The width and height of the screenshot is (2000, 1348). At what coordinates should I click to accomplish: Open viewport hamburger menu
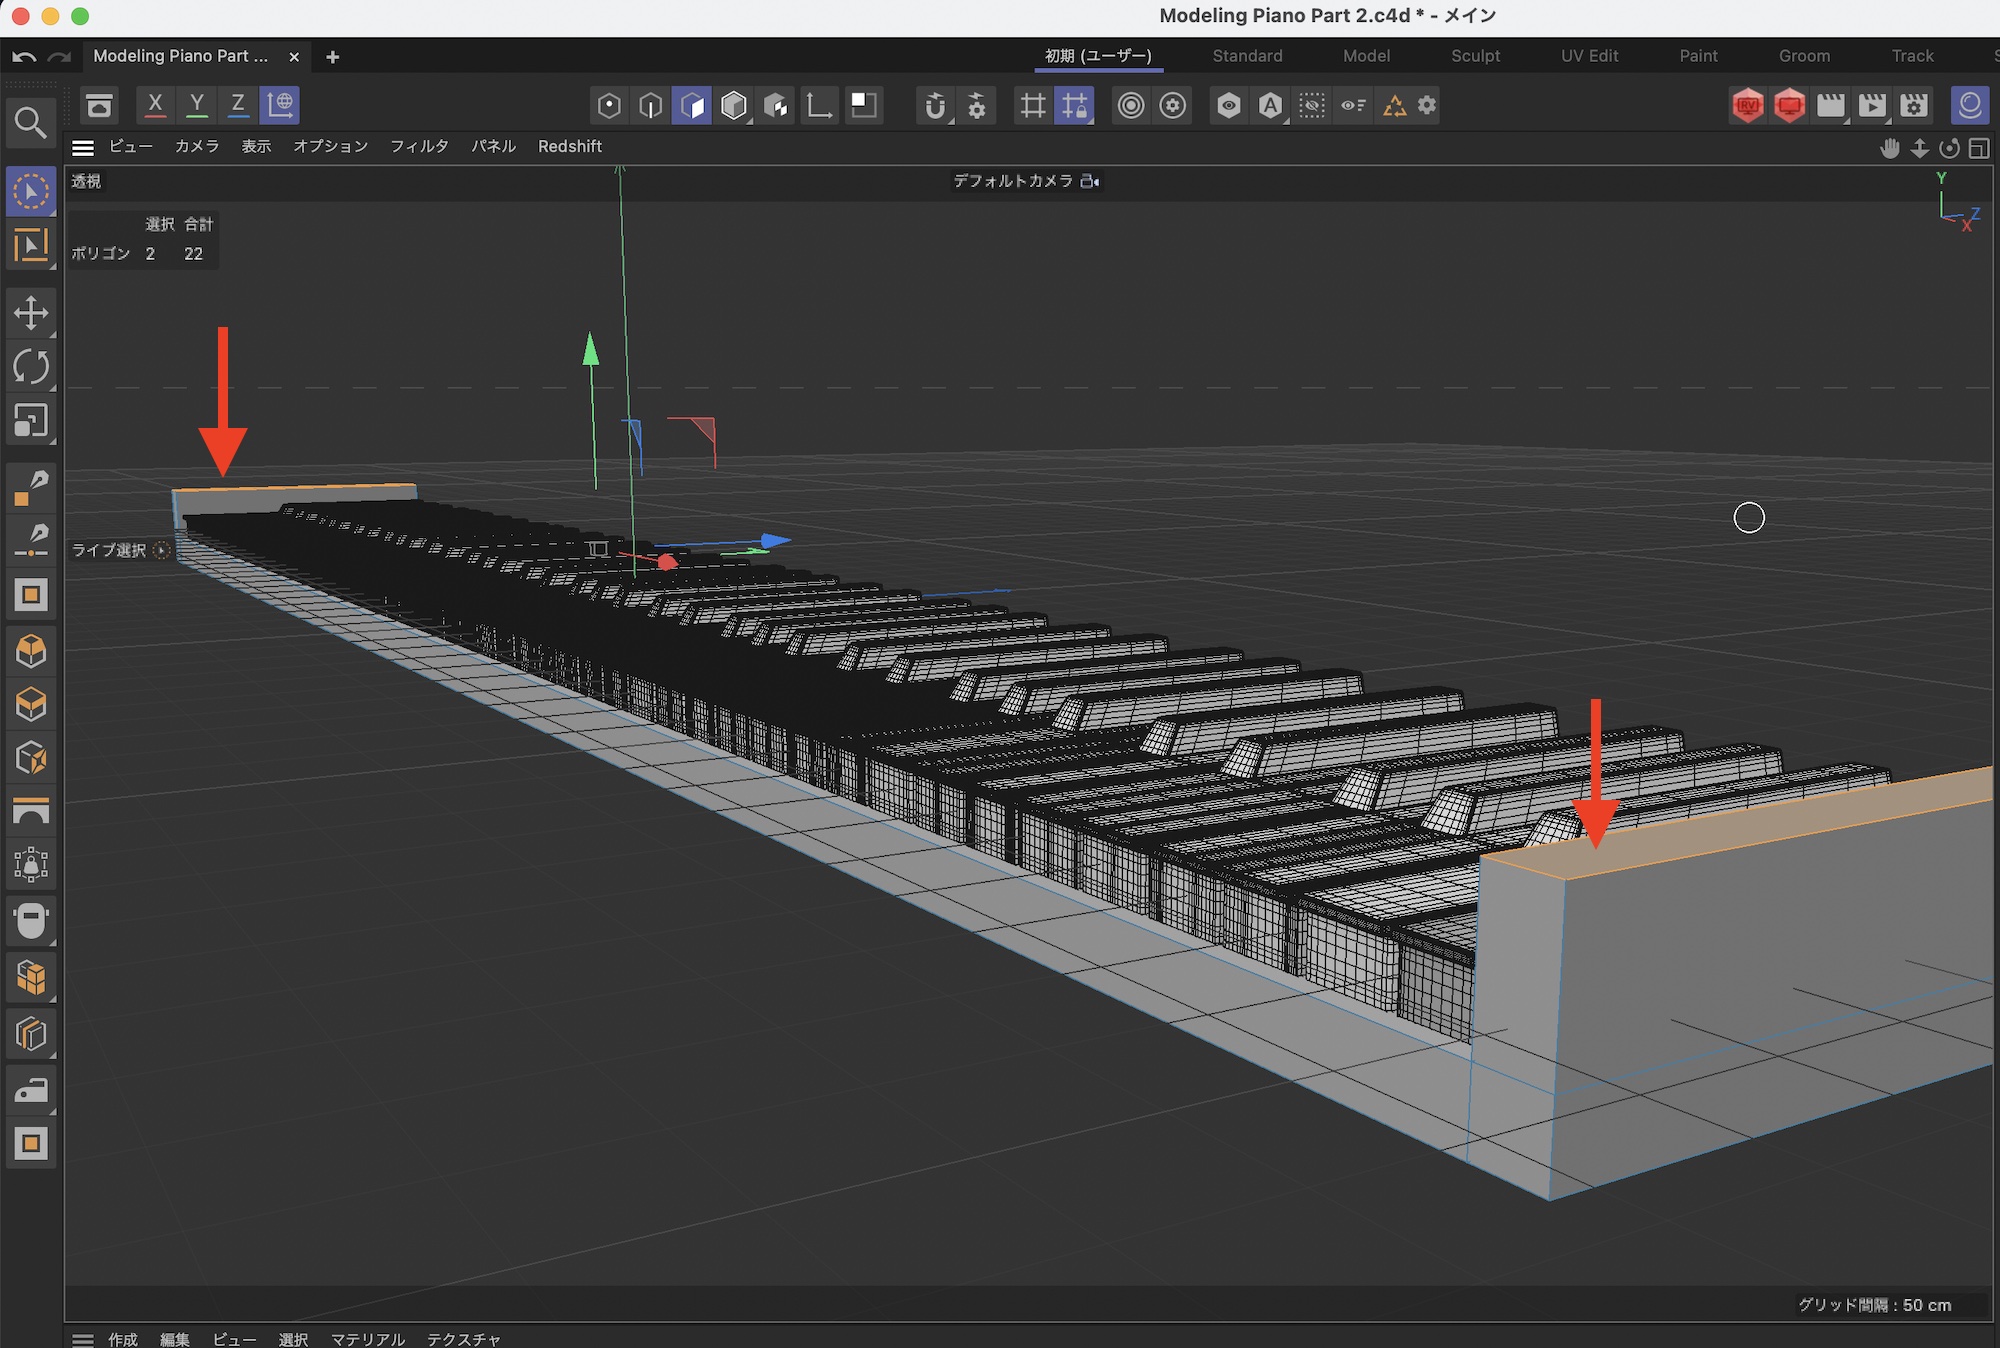83,147
